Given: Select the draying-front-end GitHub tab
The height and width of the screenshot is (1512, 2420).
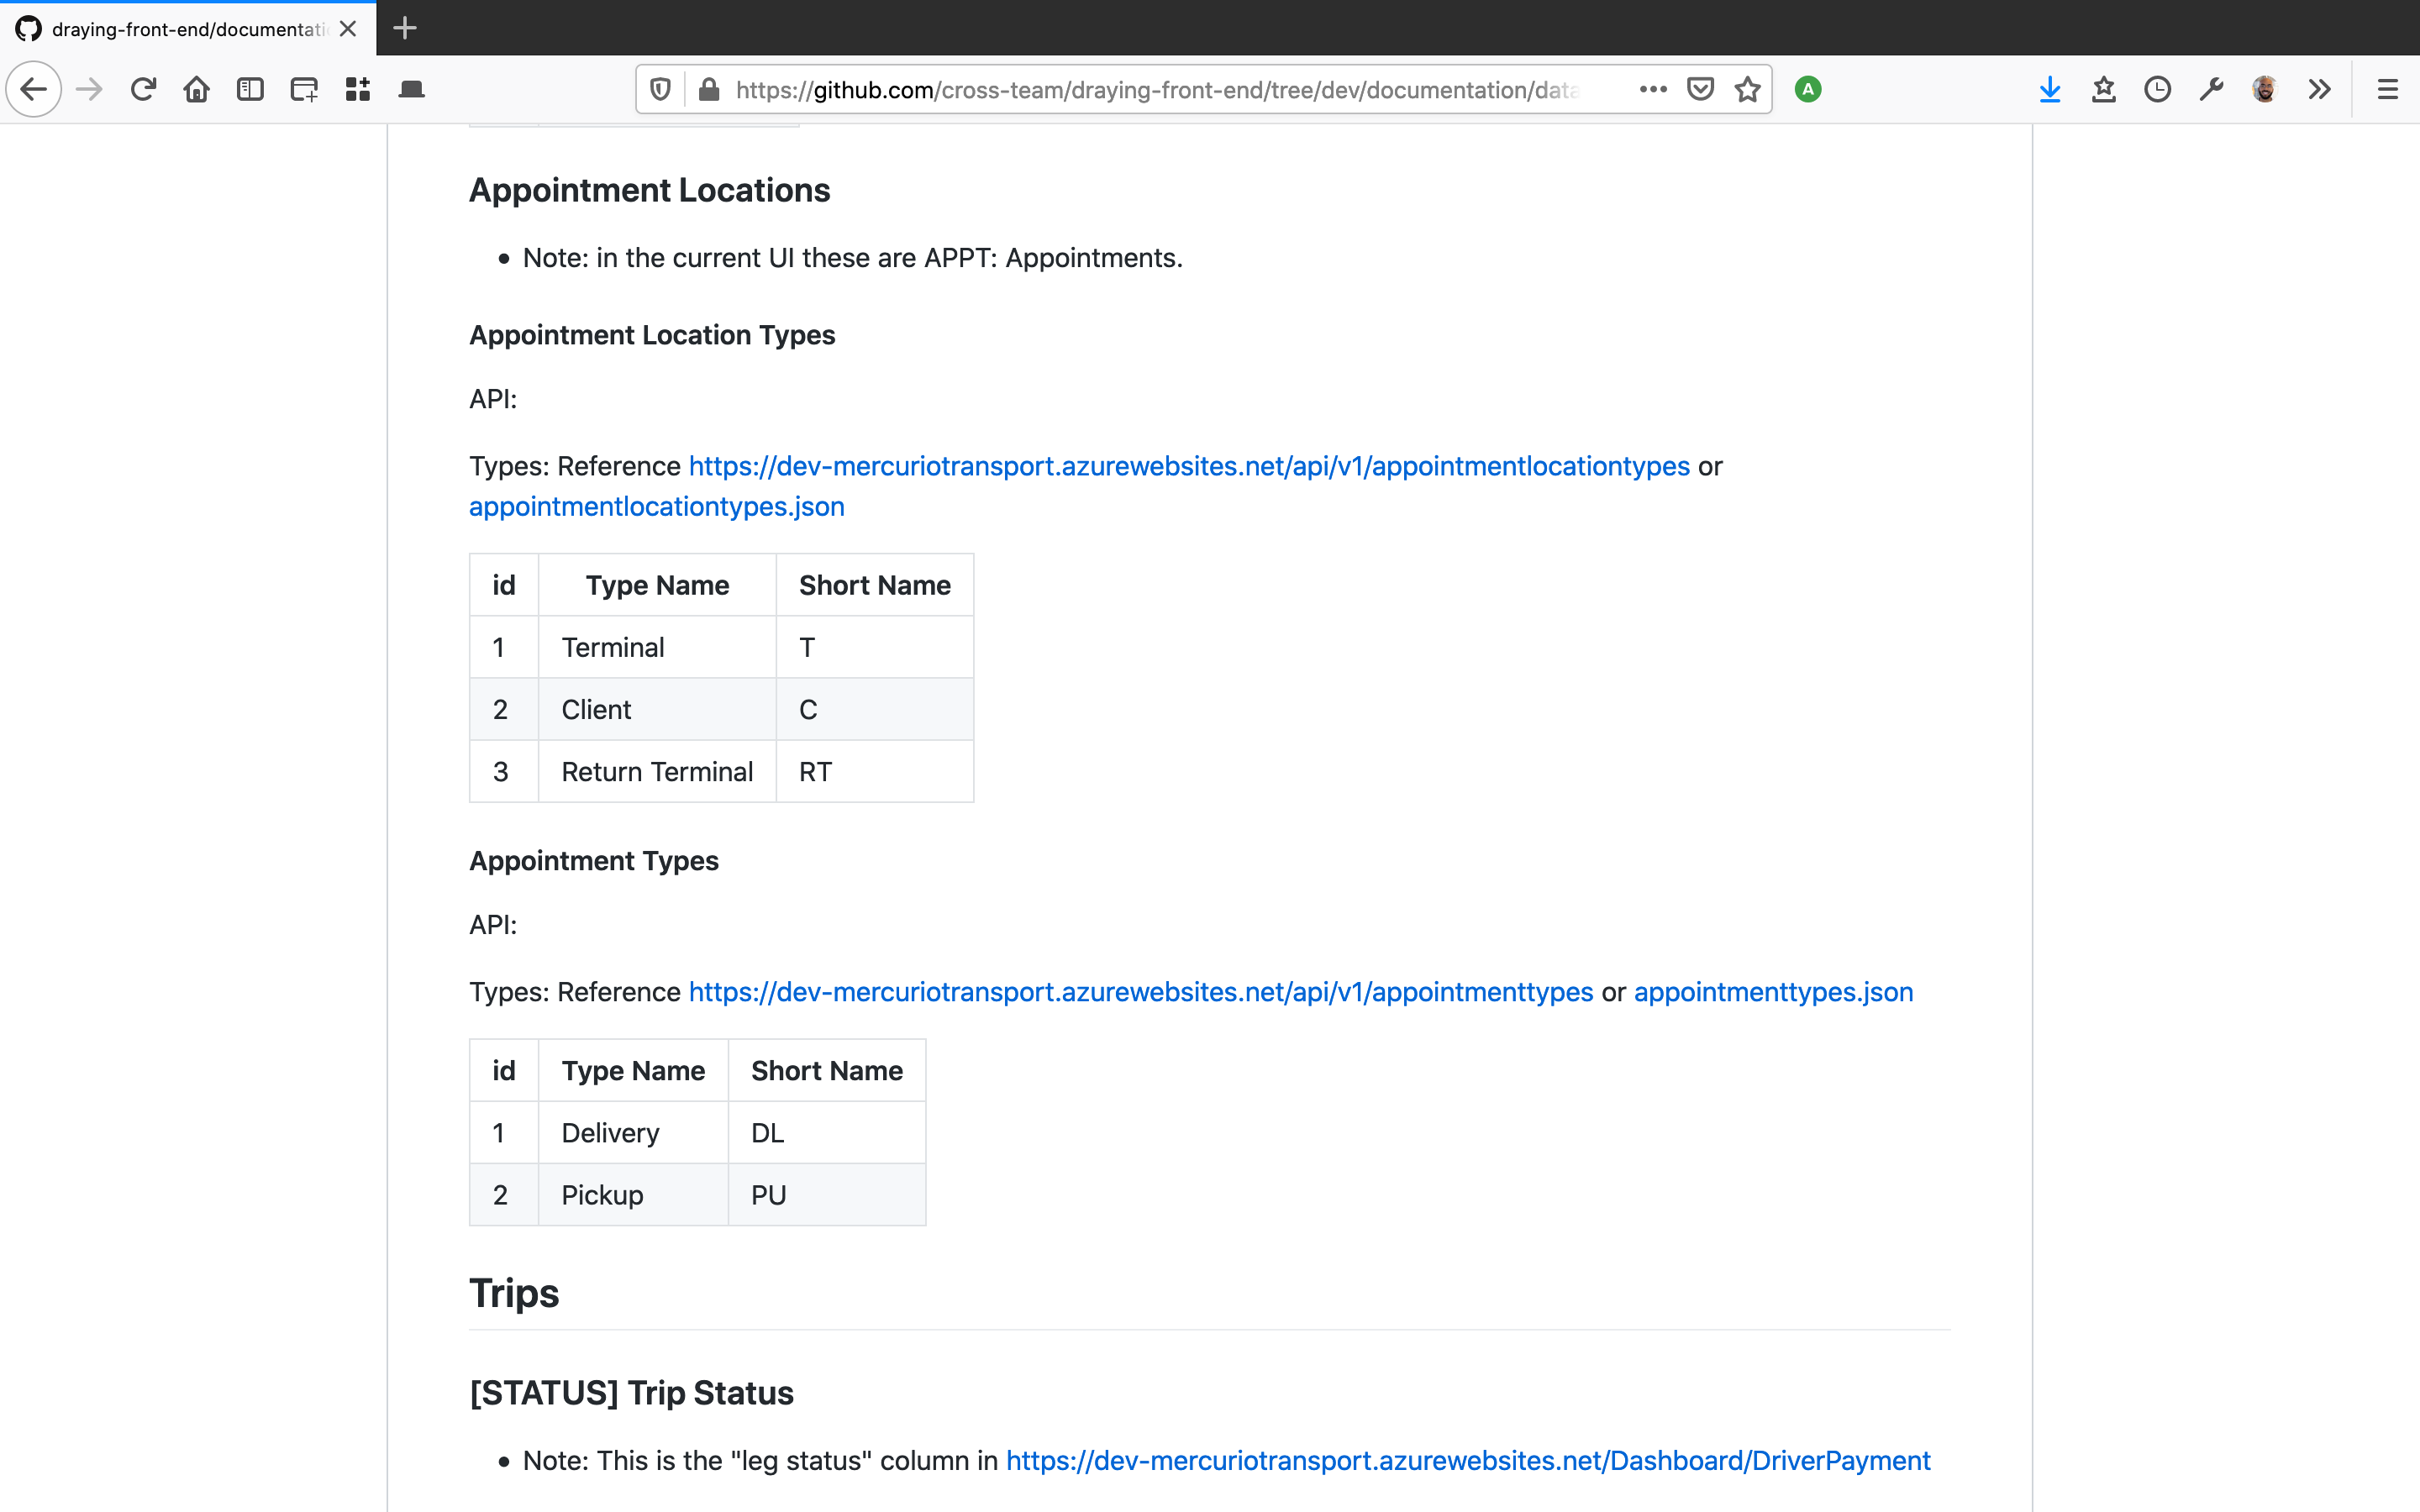Looking at the screenshot, I should 187,29.
